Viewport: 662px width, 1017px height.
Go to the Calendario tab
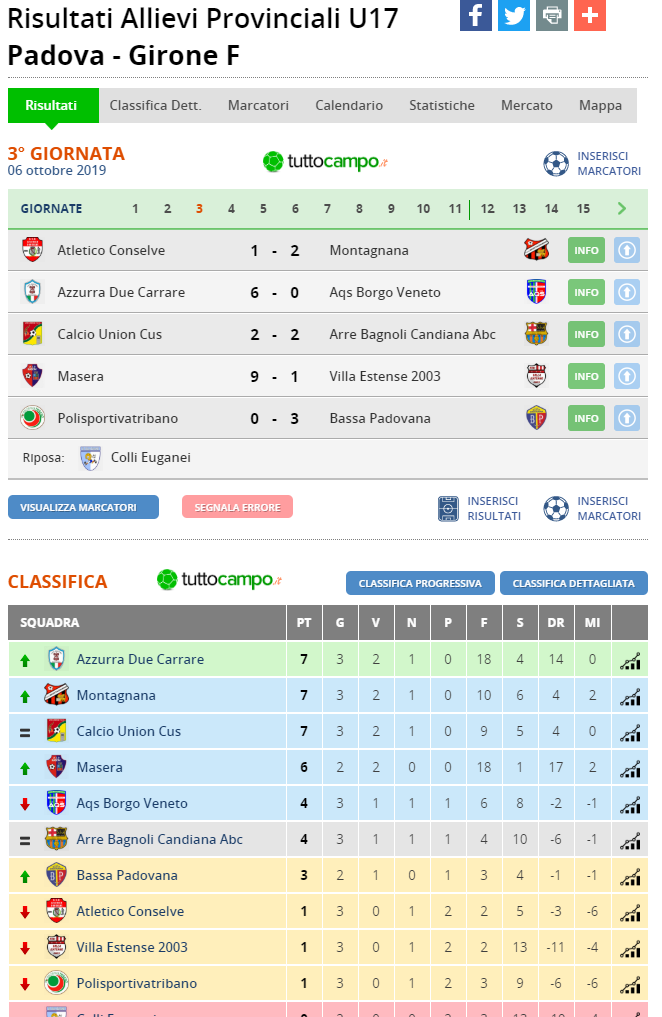pos(349,105)
